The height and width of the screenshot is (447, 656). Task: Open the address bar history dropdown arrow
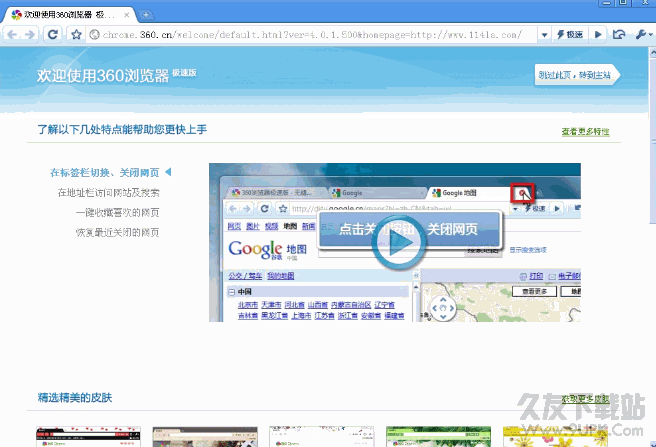(544, 35)
